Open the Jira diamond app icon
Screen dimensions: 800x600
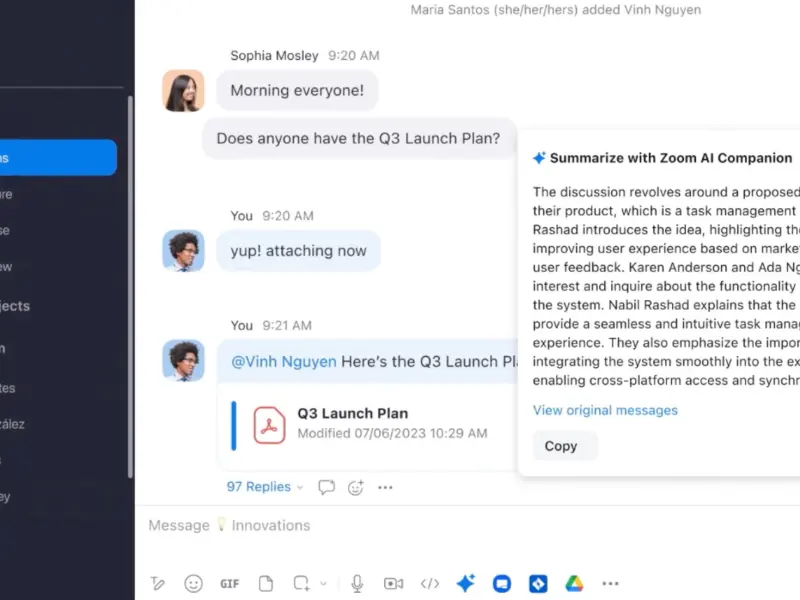(538, 583)
